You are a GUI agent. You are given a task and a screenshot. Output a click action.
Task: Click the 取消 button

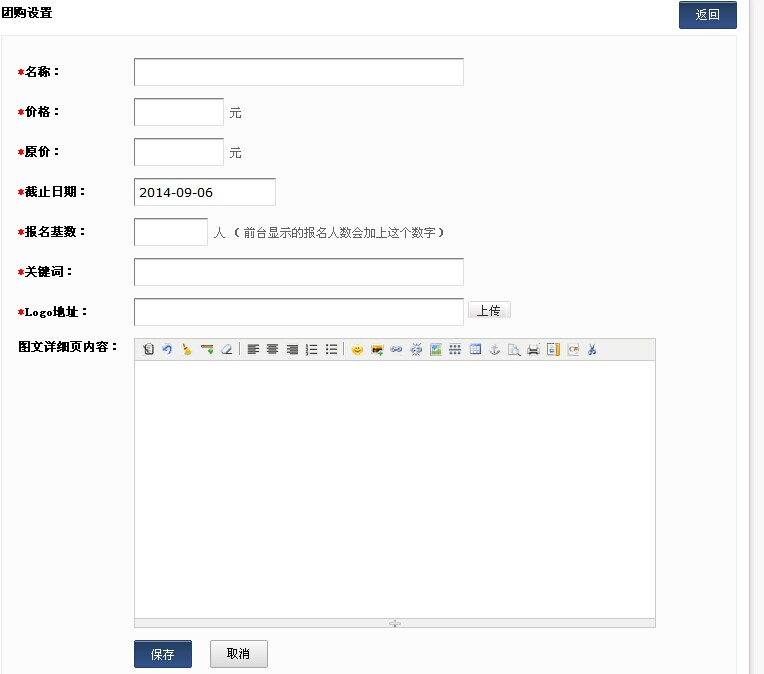(x=239, y=654)
